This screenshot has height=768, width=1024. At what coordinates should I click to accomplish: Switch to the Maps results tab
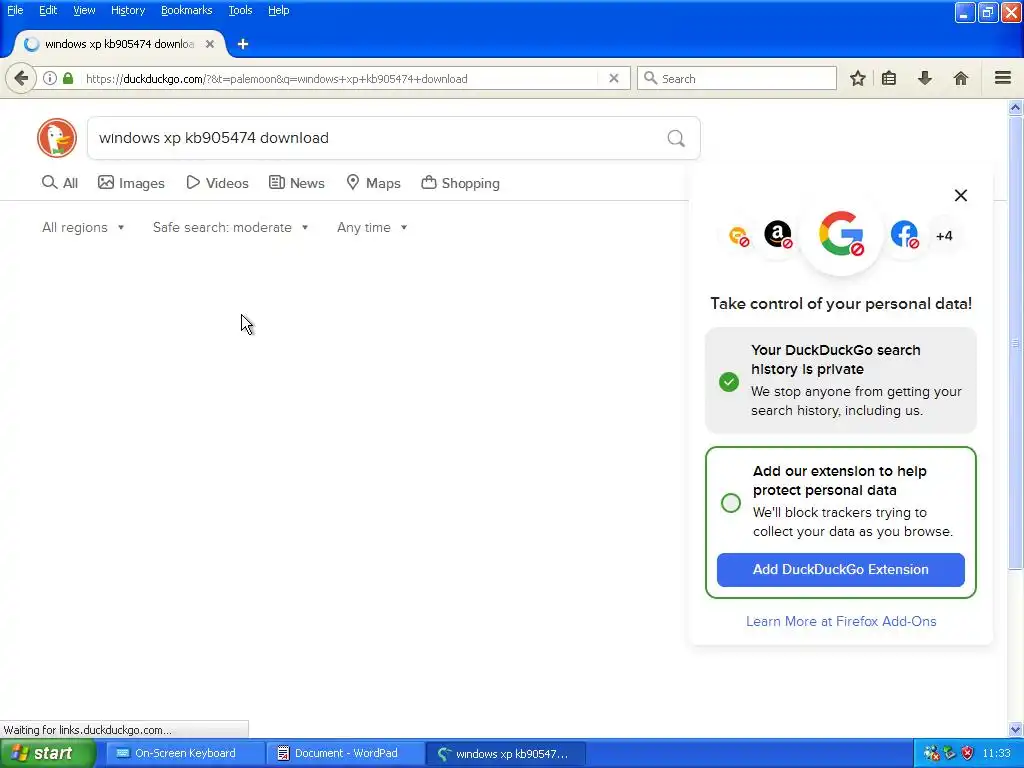pos(374,183)
